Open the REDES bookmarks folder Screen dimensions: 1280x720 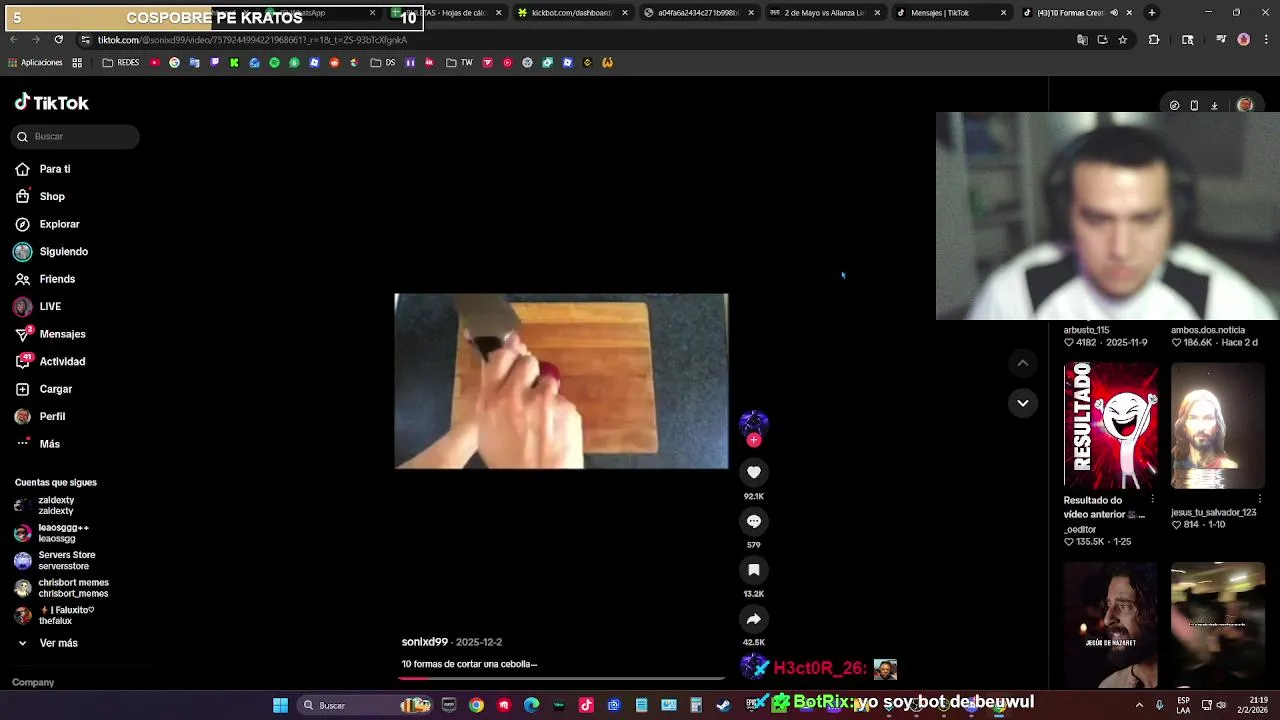pos(121,62)
